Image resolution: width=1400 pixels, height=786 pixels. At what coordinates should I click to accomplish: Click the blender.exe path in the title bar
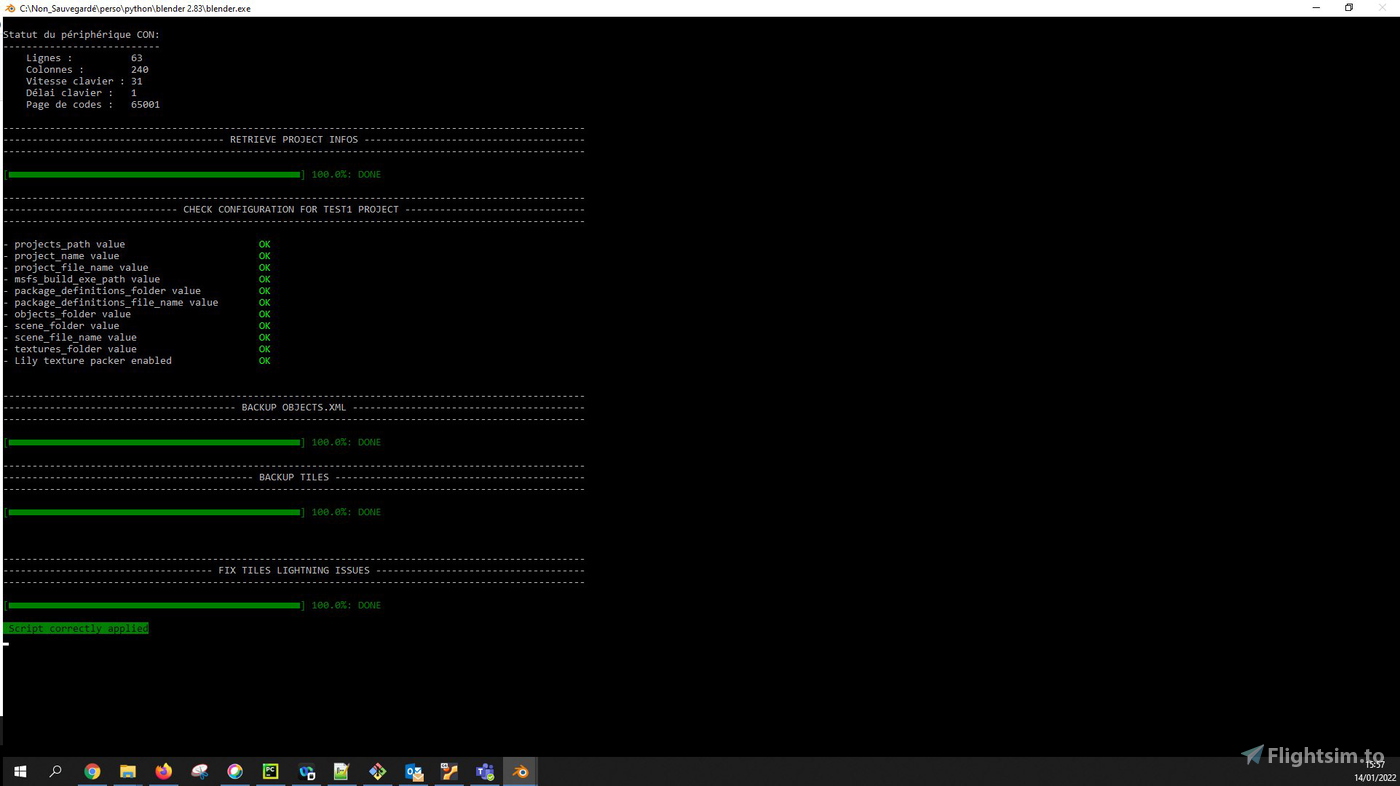tap(135, 8)
